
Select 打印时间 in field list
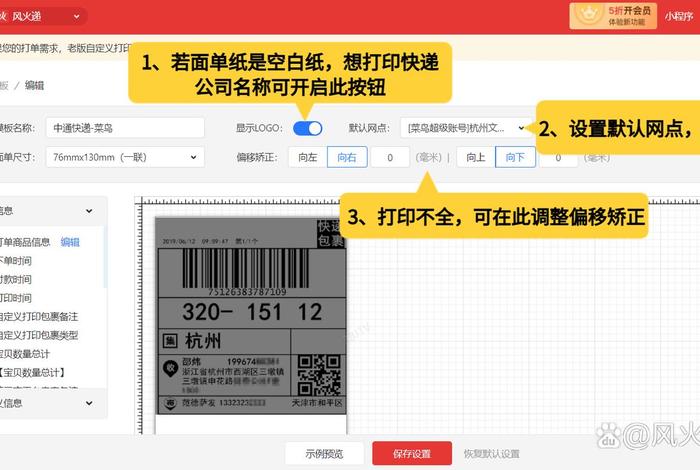point(16,298)
